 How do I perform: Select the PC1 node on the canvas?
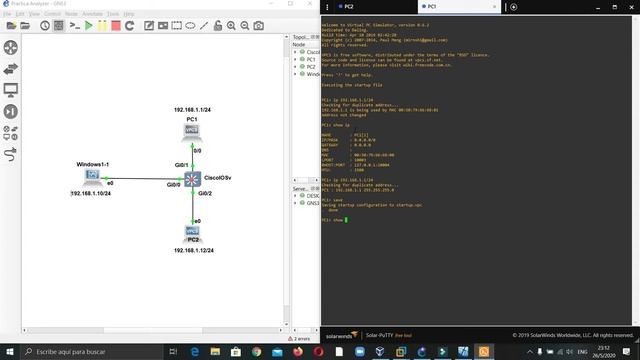[x=192, y=132]
